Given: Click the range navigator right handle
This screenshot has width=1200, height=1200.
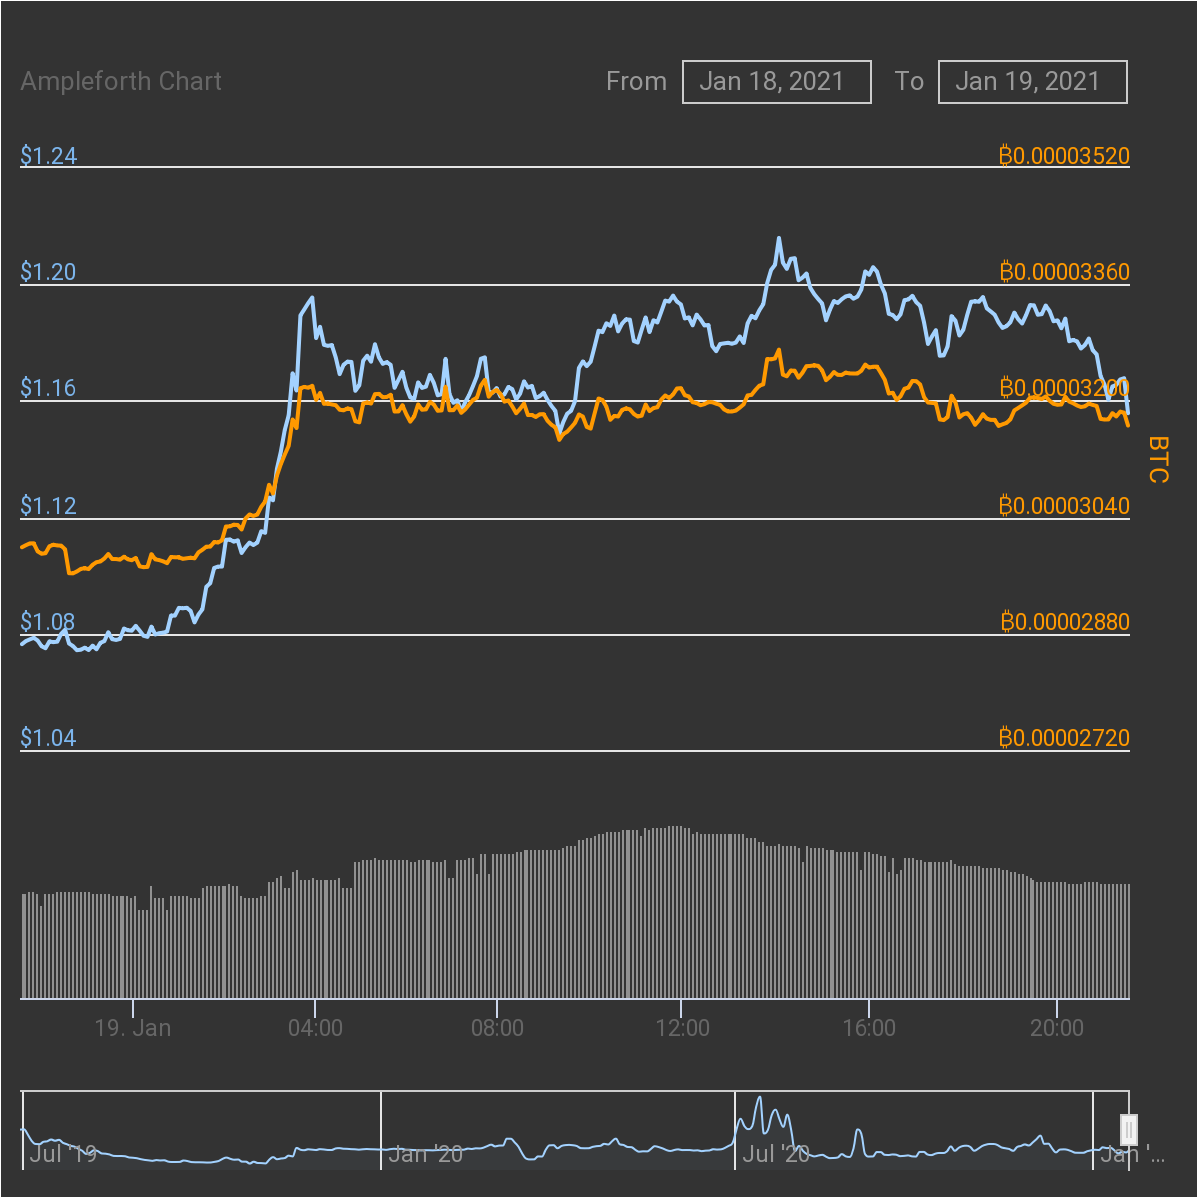Looking at the screenshot, I should 1129,1130.
